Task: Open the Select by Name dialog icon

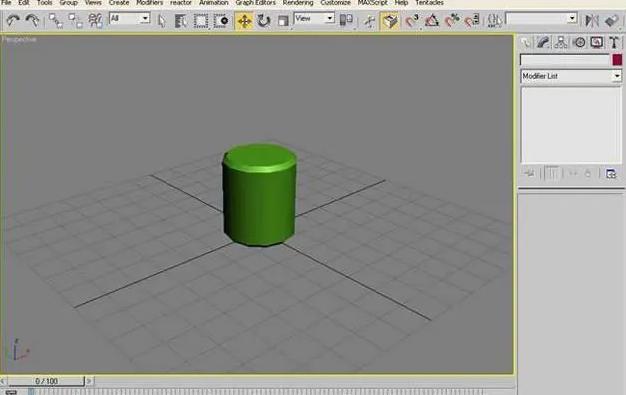Action: [x=181, y=21]
